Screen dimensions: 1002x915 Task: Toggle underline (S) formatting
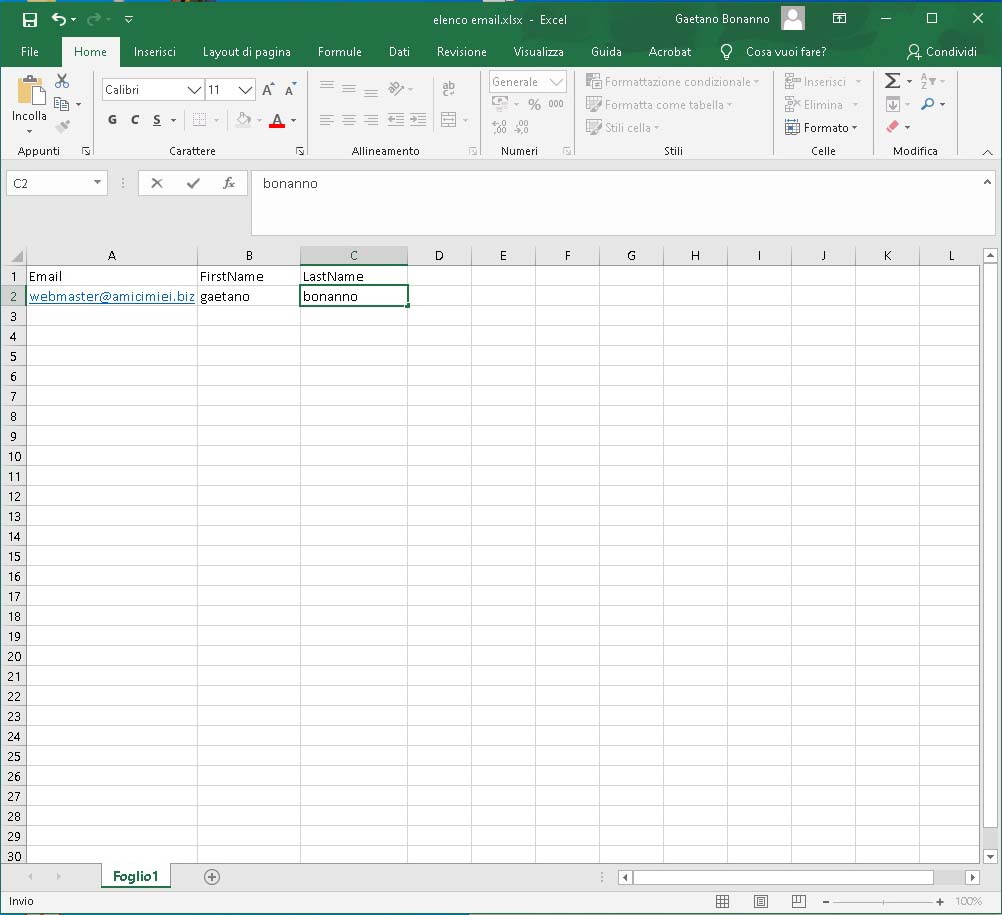[157, 119]
